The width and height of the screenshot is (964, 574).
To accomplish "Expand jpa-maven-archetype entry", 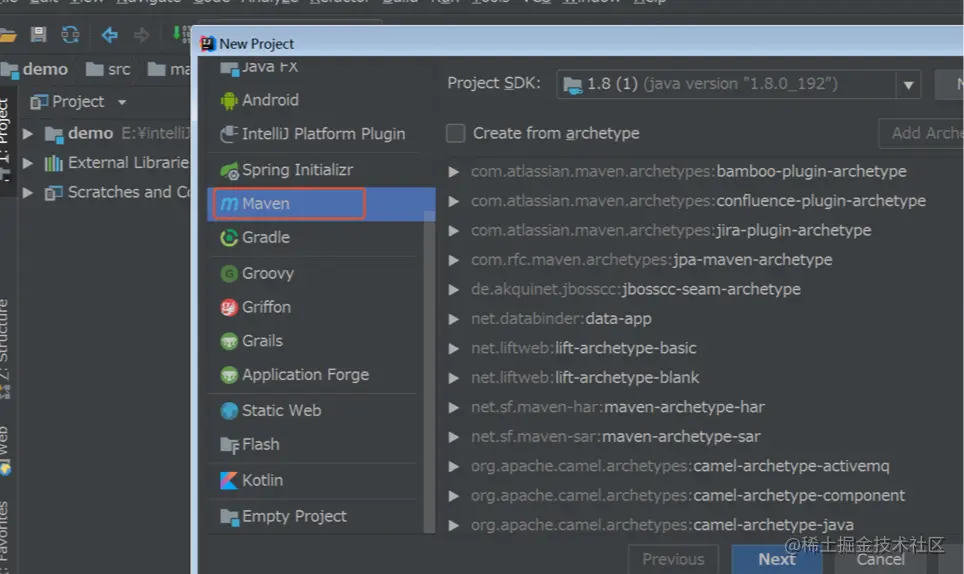I will tap(454, 261).
